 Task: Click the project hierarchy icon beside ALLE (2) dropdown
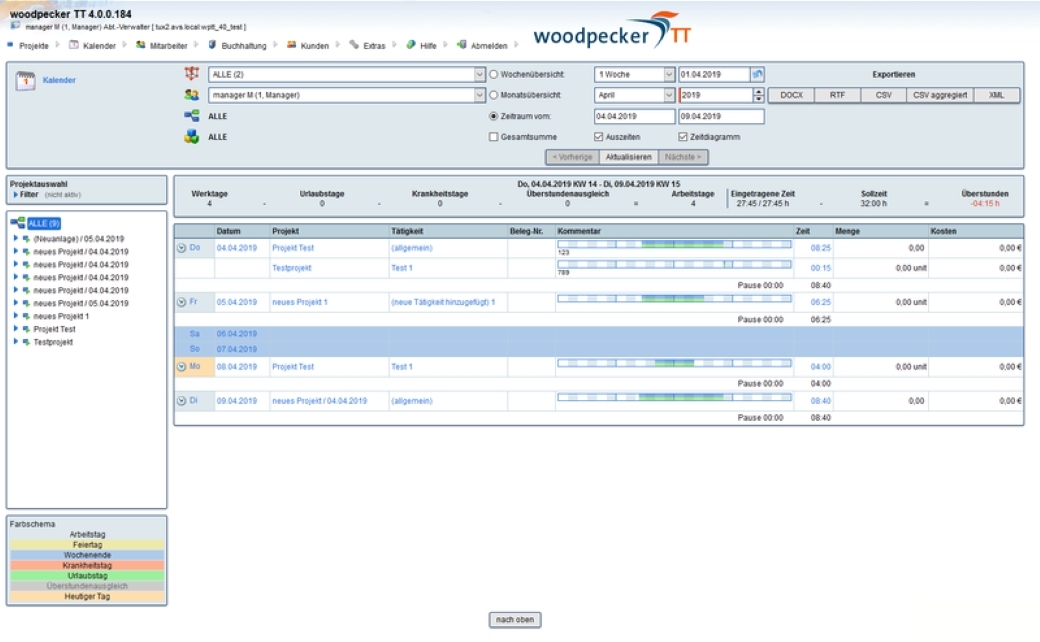[x=192, y=74]
